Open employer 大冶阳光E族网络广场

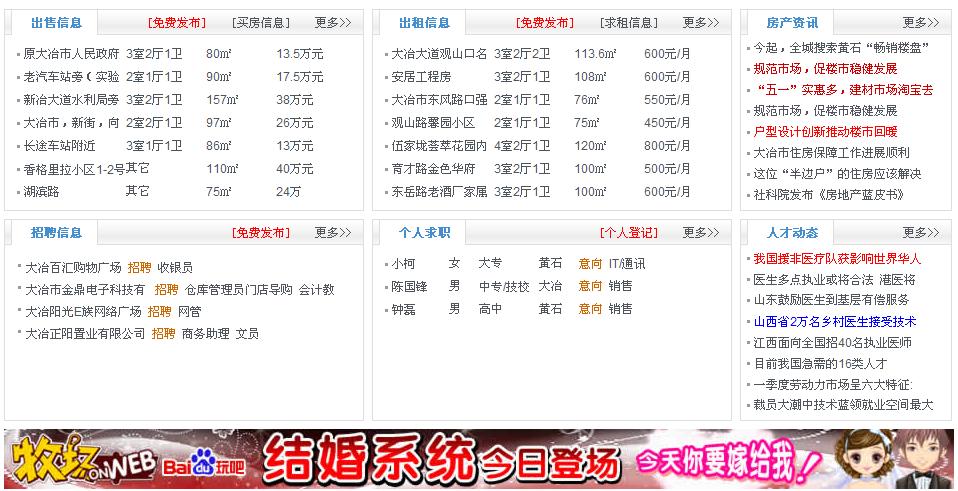(83, 311)
